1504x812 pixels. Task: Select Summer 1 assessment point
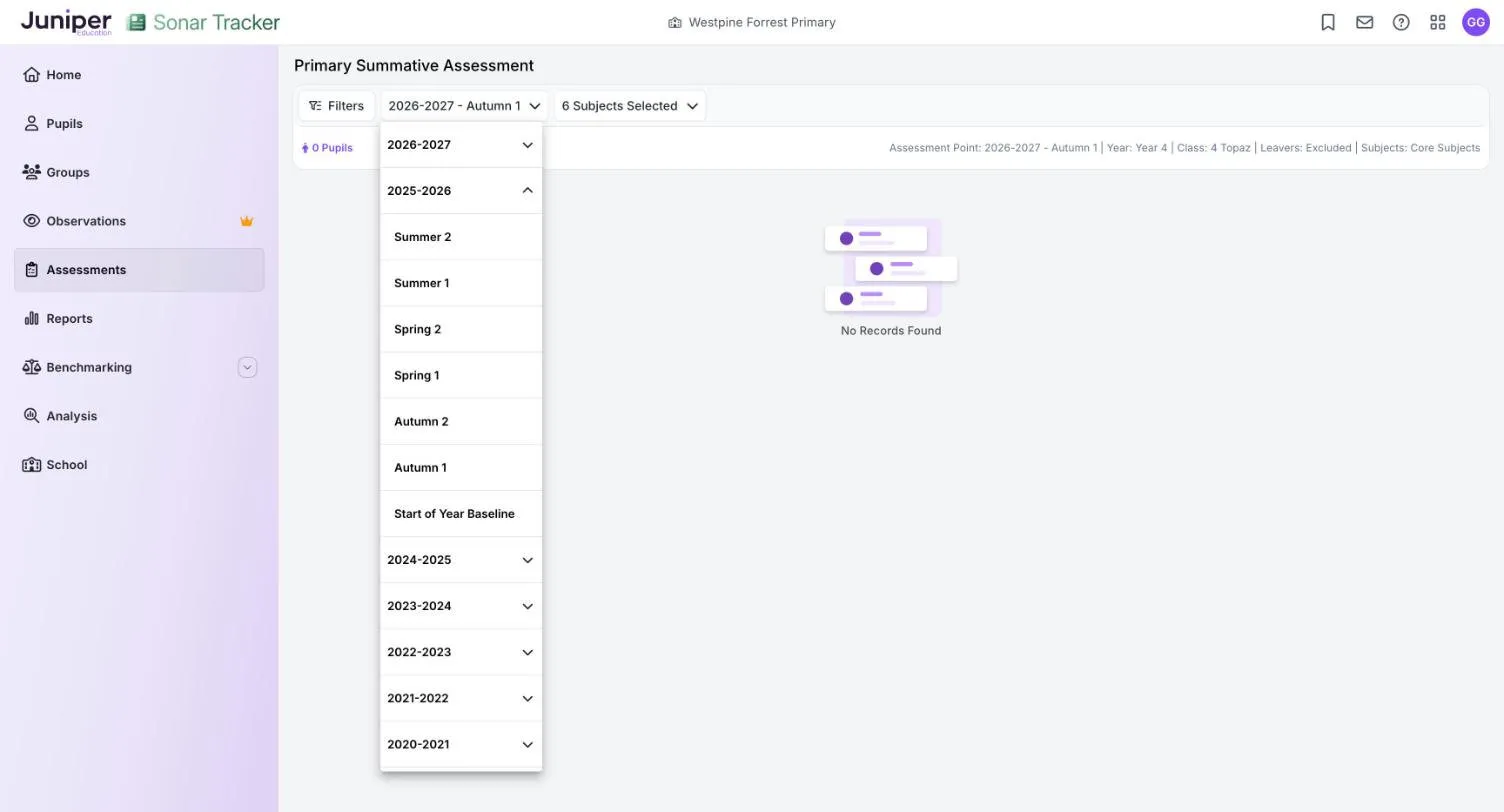tap(461, 283)
